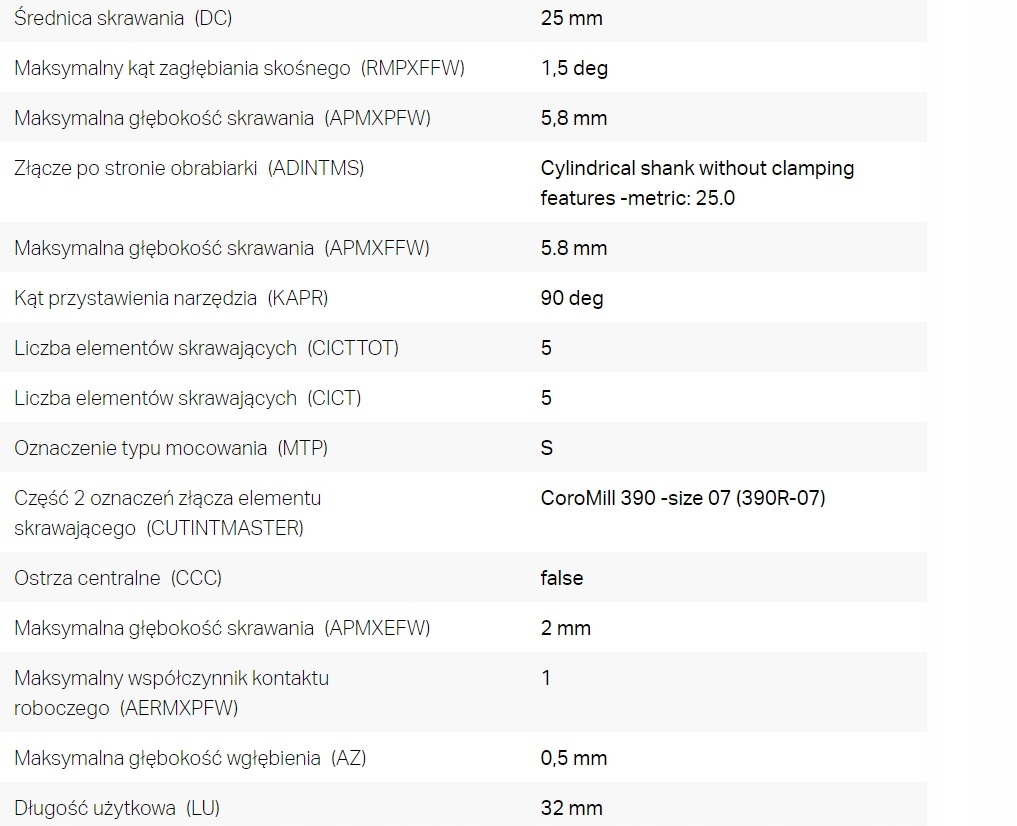1017x826 pixels.
Task: Click the APMXPFW cutting depth label
Action: point(222,118)
